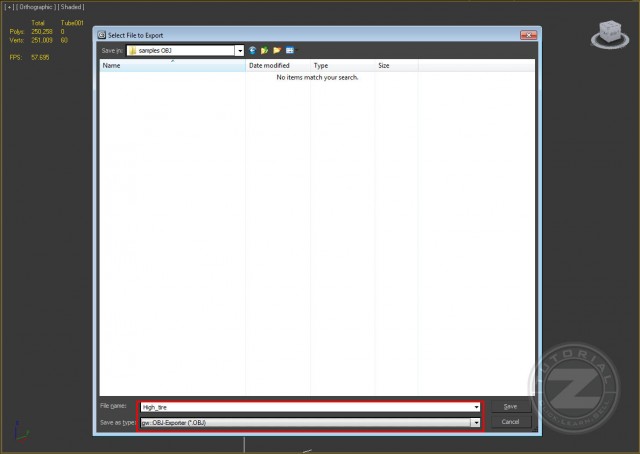Expand the Save as type dropdown
This screenshot has width=640, height=454.
click(x=476, y=422)
